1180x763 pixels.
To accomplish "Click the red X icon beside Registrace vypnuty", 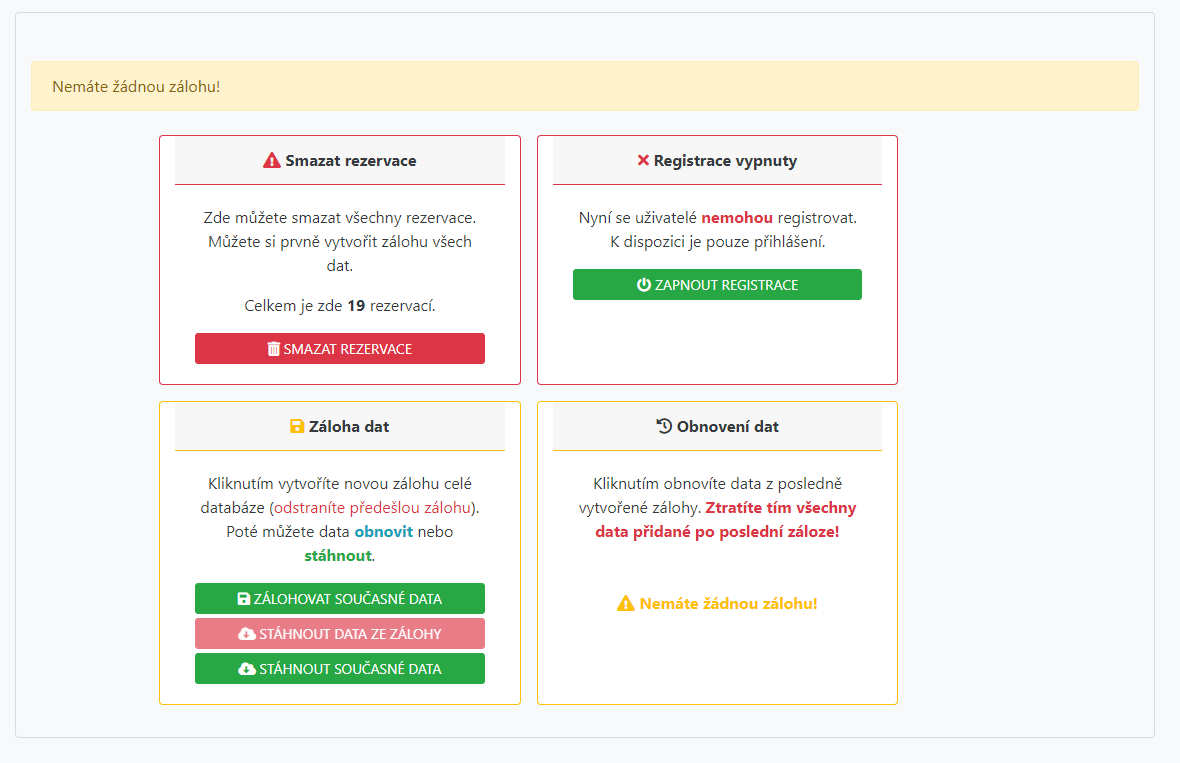I will point(643,160).
